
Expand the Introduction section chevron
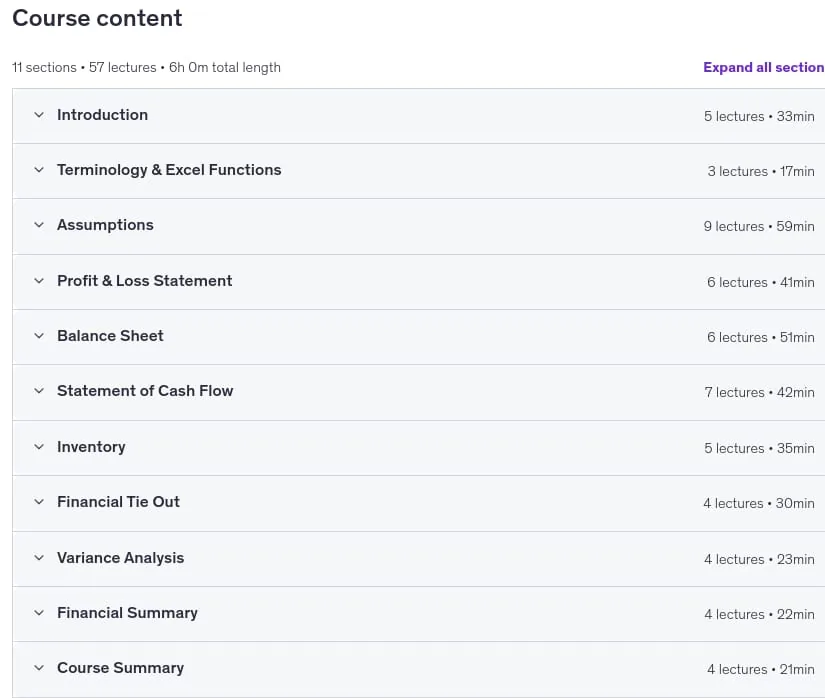(39, 115)
